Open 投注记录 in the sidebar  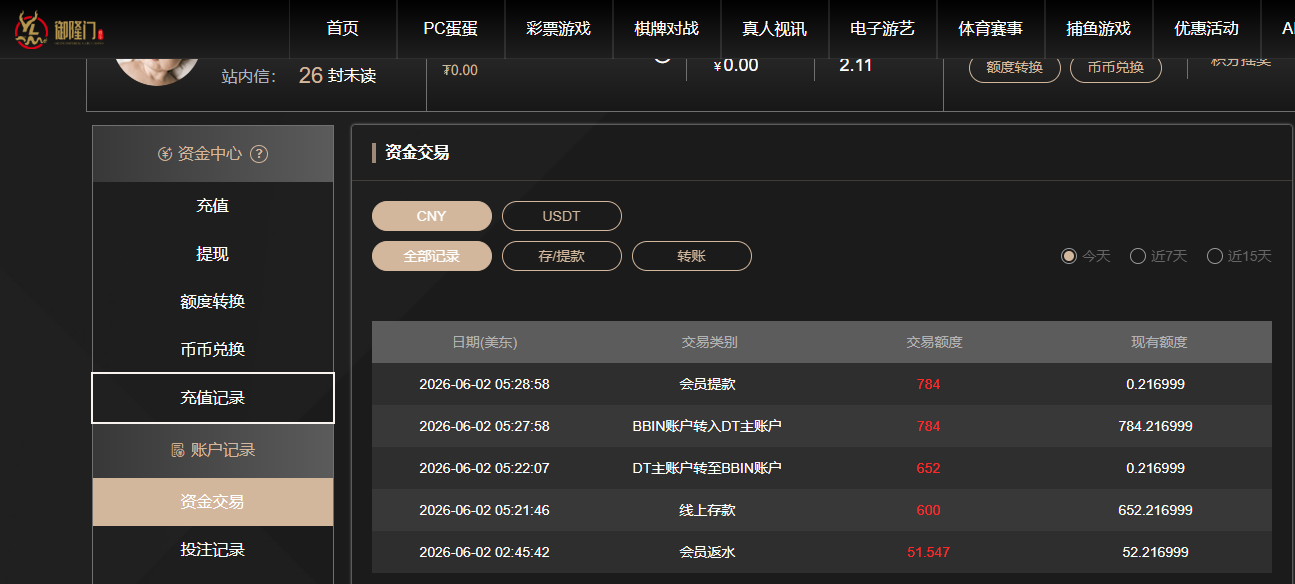click(x=213, y=550)
